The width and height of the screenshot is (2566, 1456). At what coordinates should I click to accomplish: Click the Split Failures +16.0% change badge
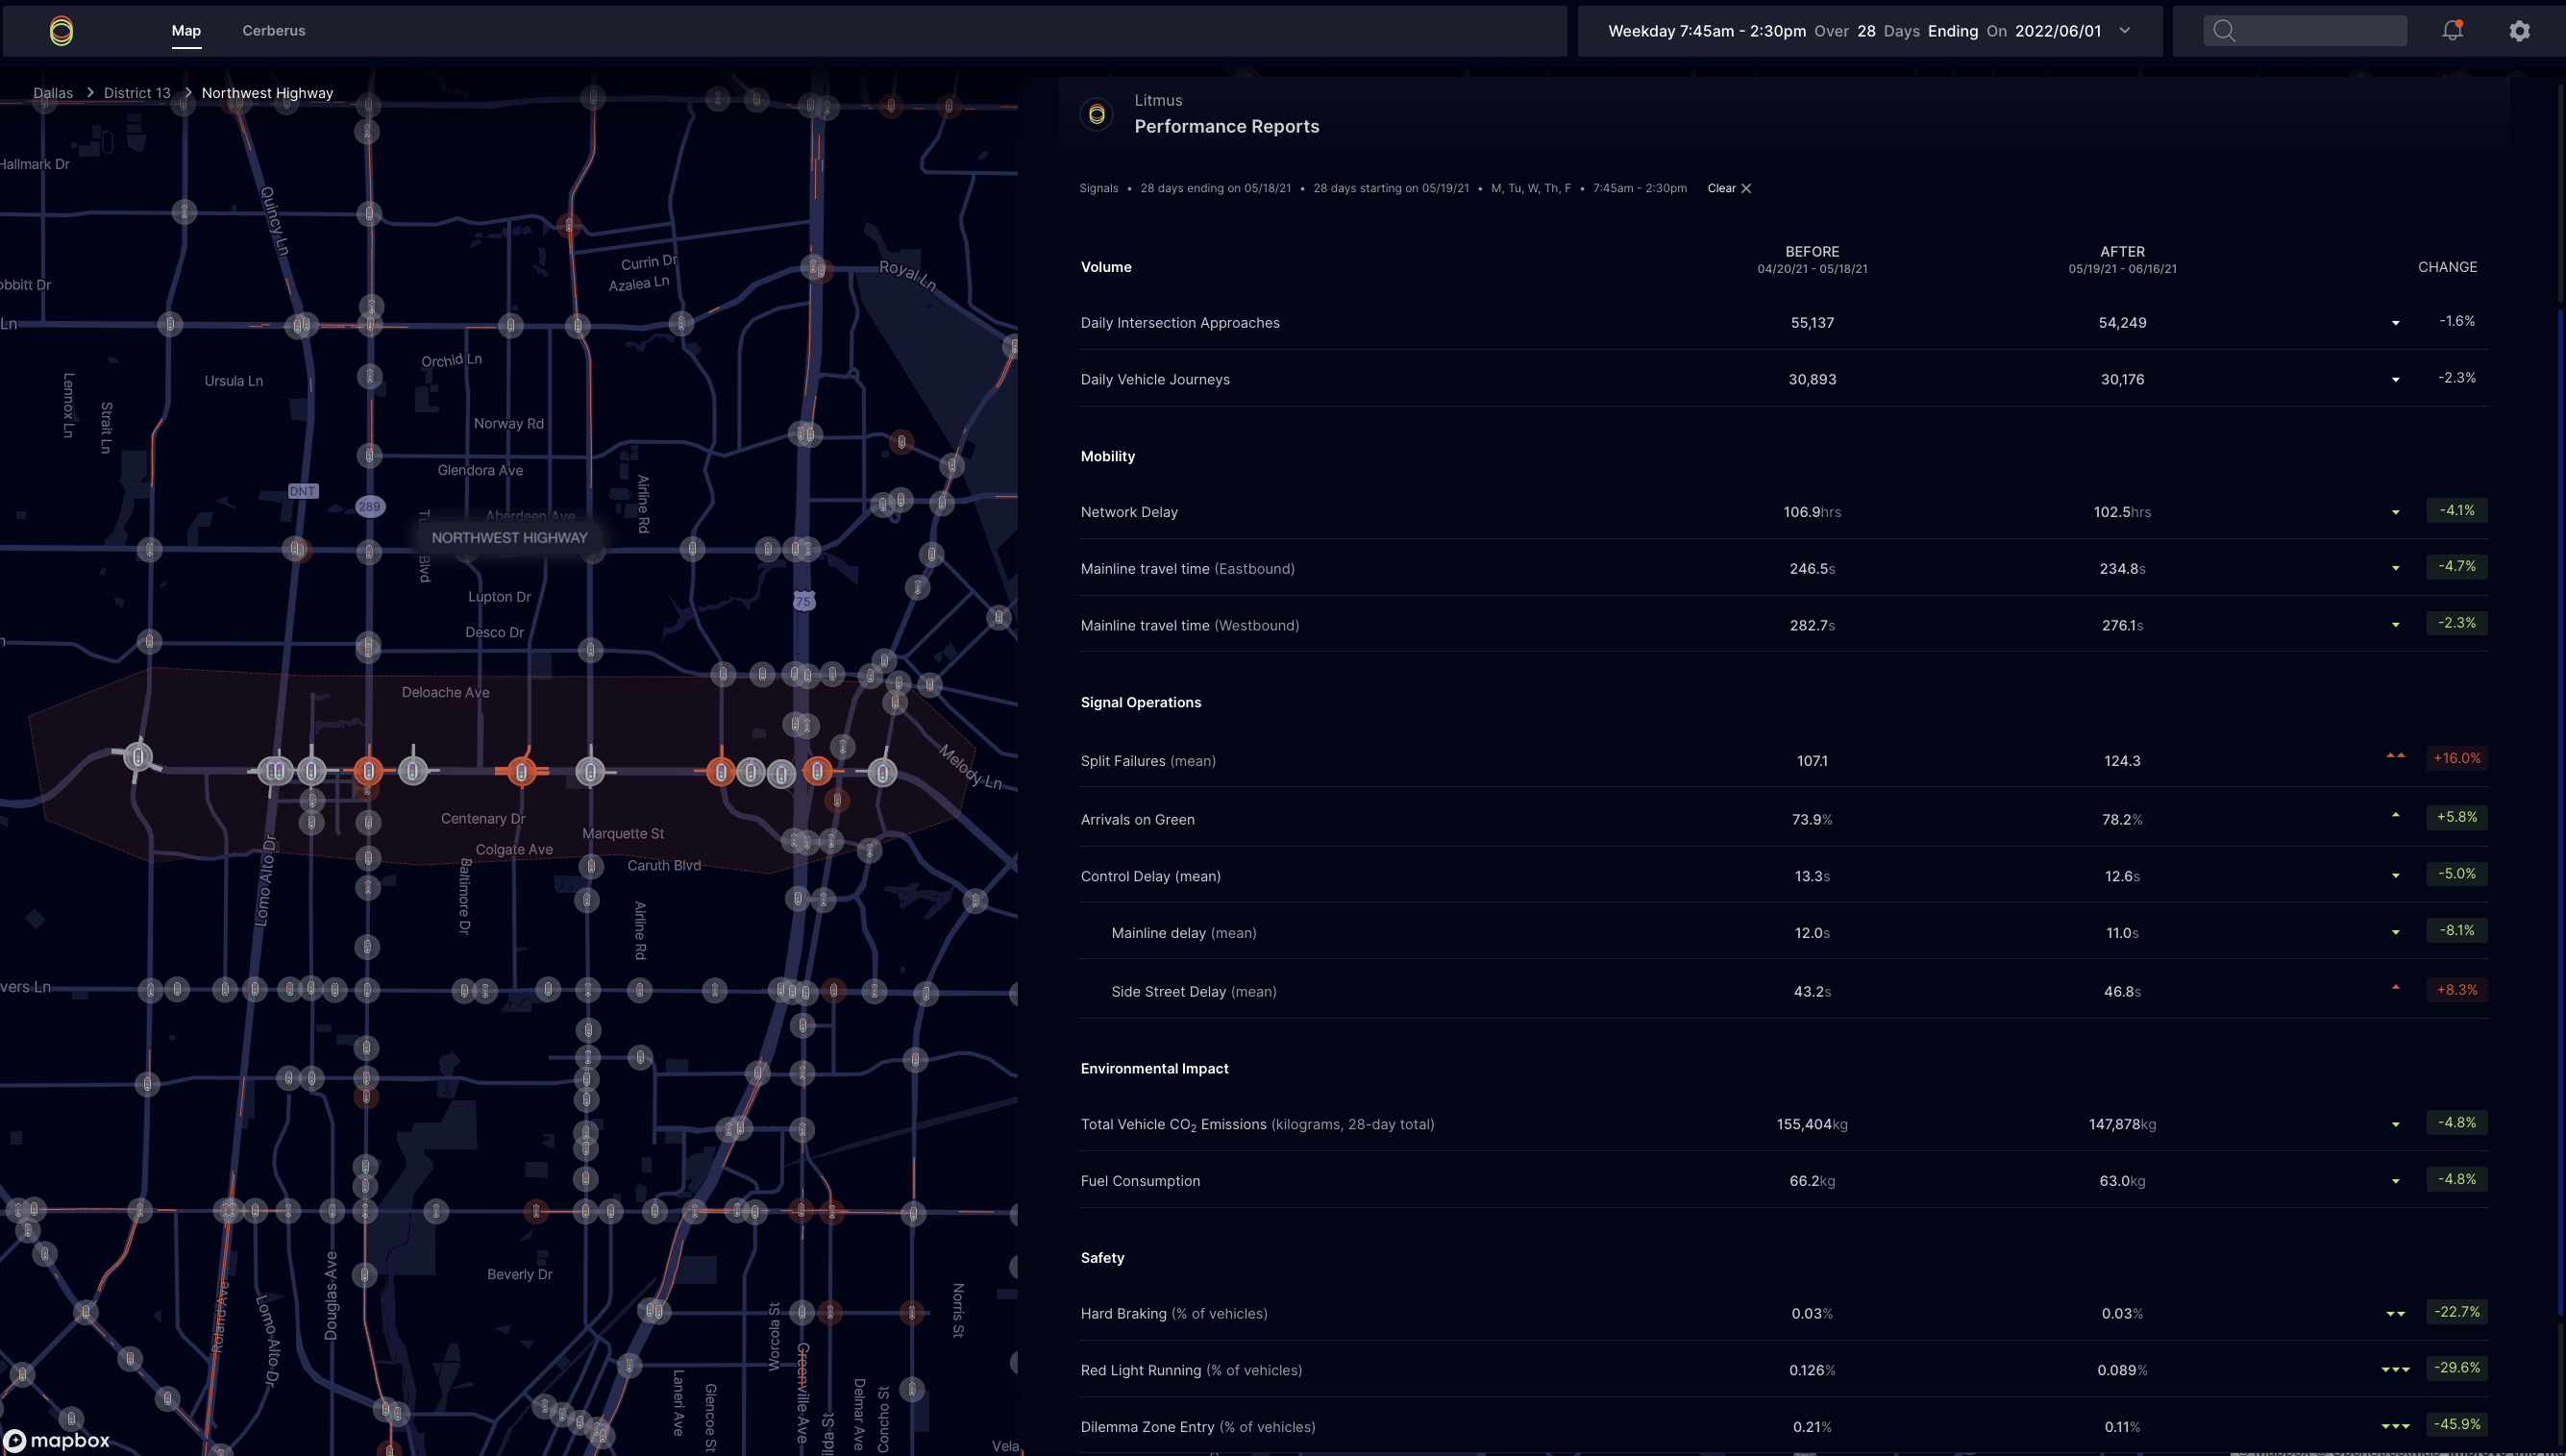coord(2456,758)
